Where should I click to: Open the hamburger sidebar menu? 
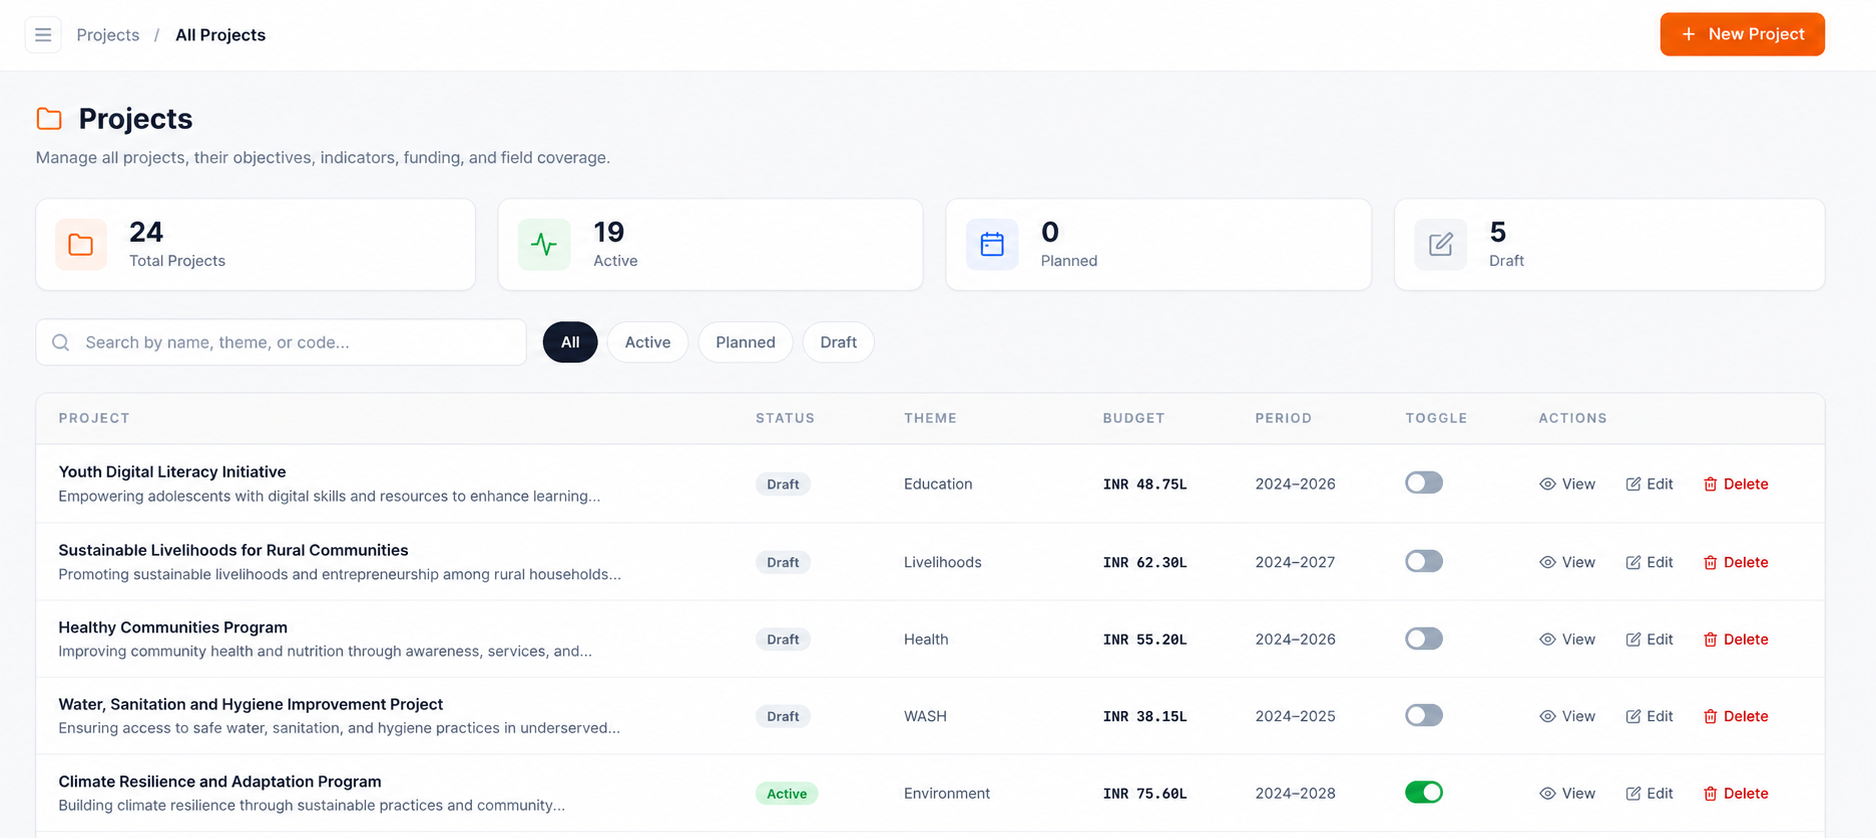pos(43,35)
